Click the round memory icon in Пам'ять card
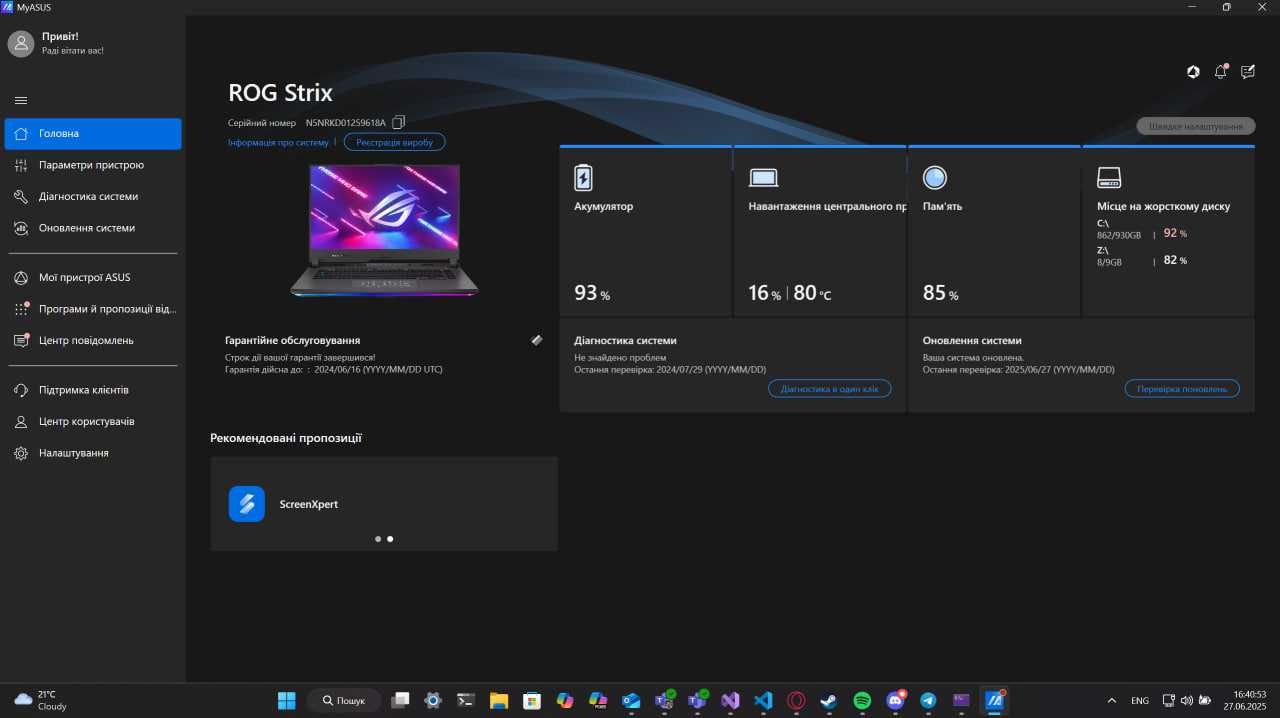Image resolution: width=1280 pixels, height=718 pixels. coord(934,178)
